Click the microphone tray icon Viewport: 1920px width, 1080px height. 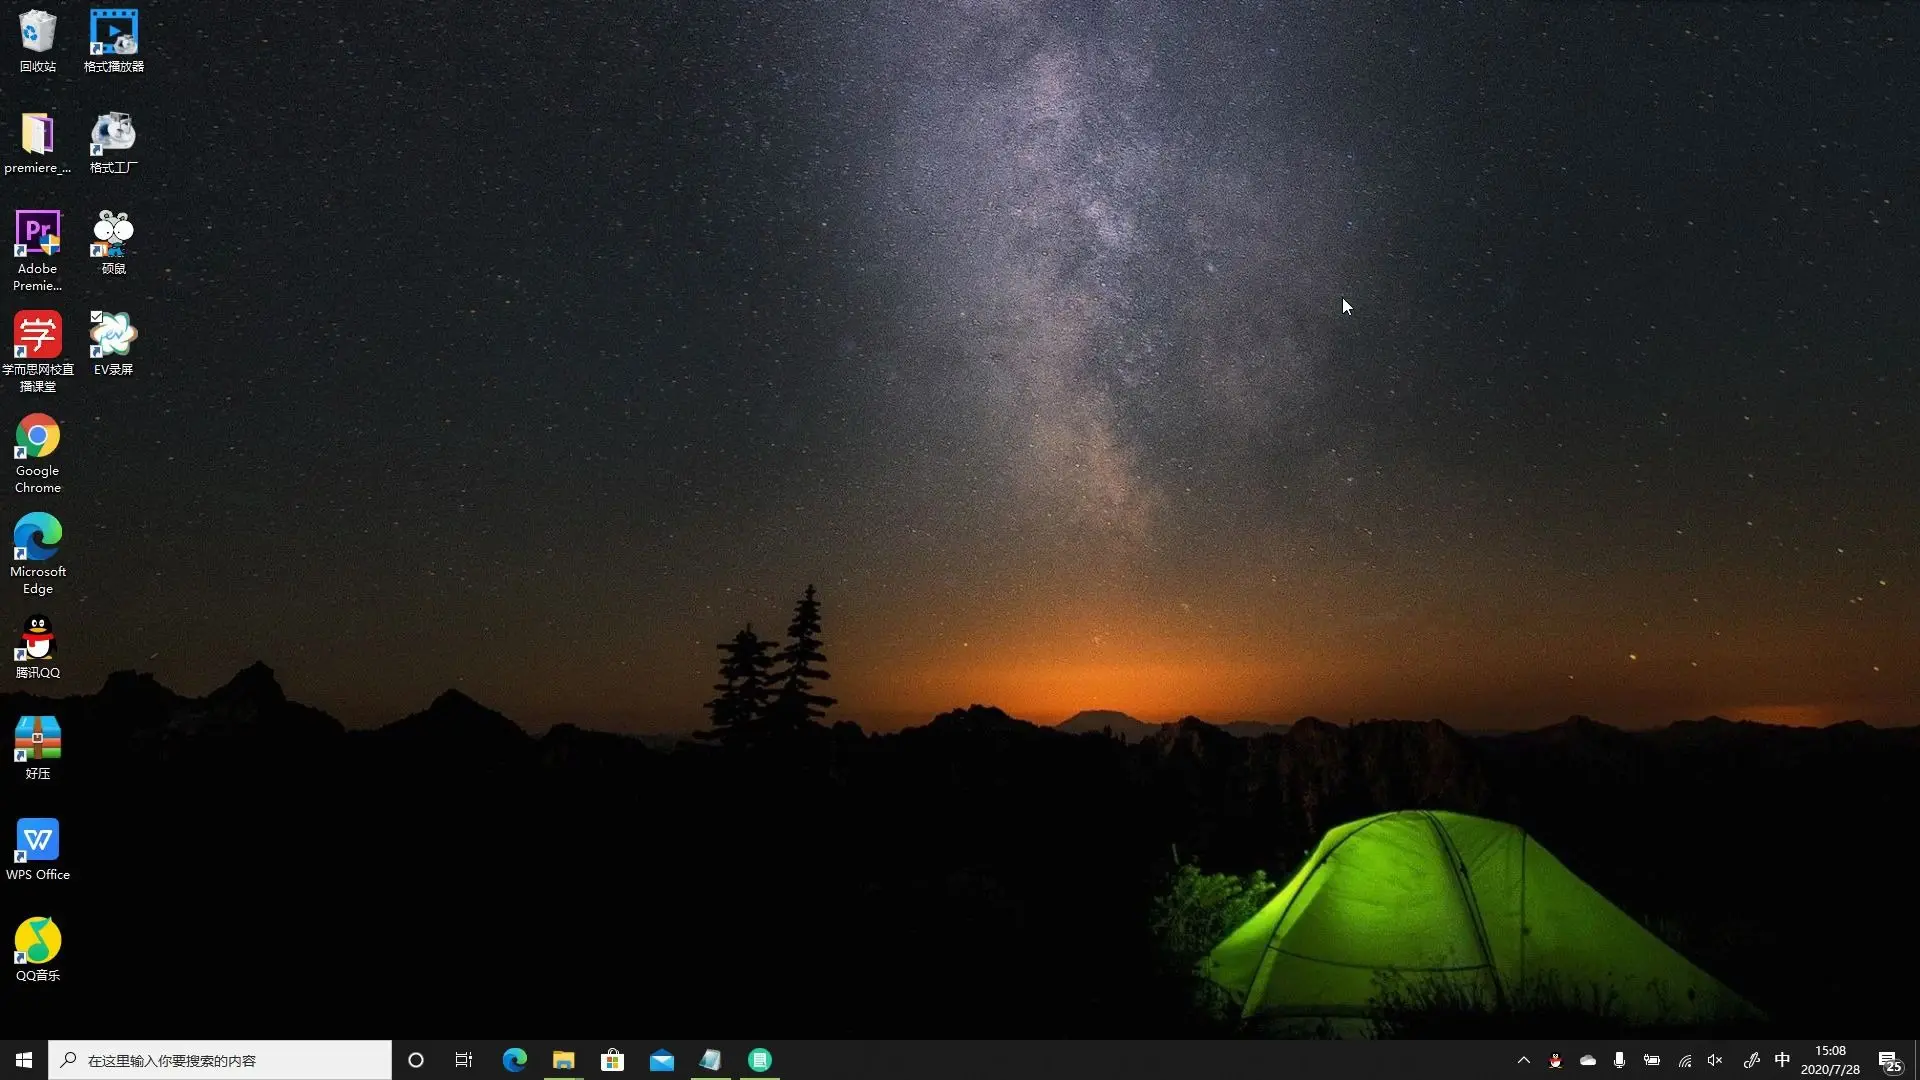pyautogui.click(x=1619, y=1060)
